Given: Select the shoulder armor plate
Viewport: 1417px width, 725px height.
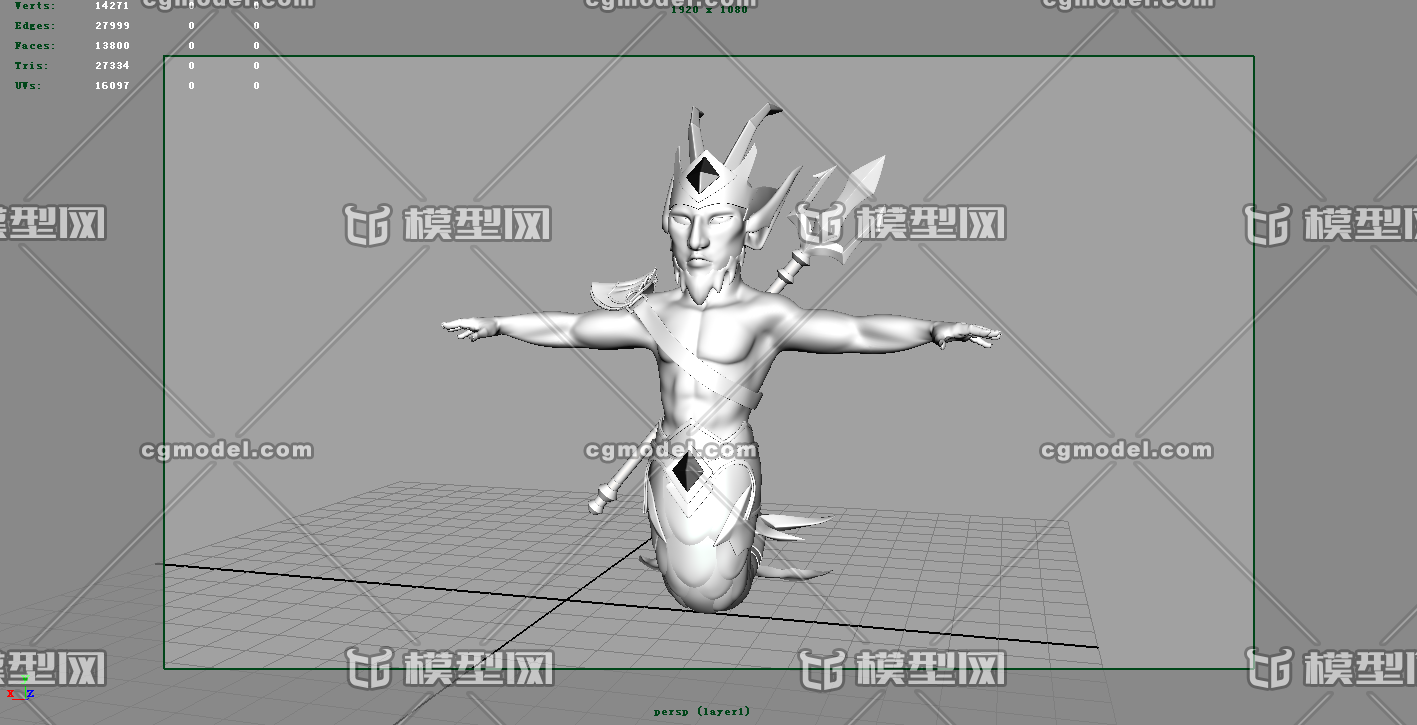Looking at the screenshot, I should [620, 292].
